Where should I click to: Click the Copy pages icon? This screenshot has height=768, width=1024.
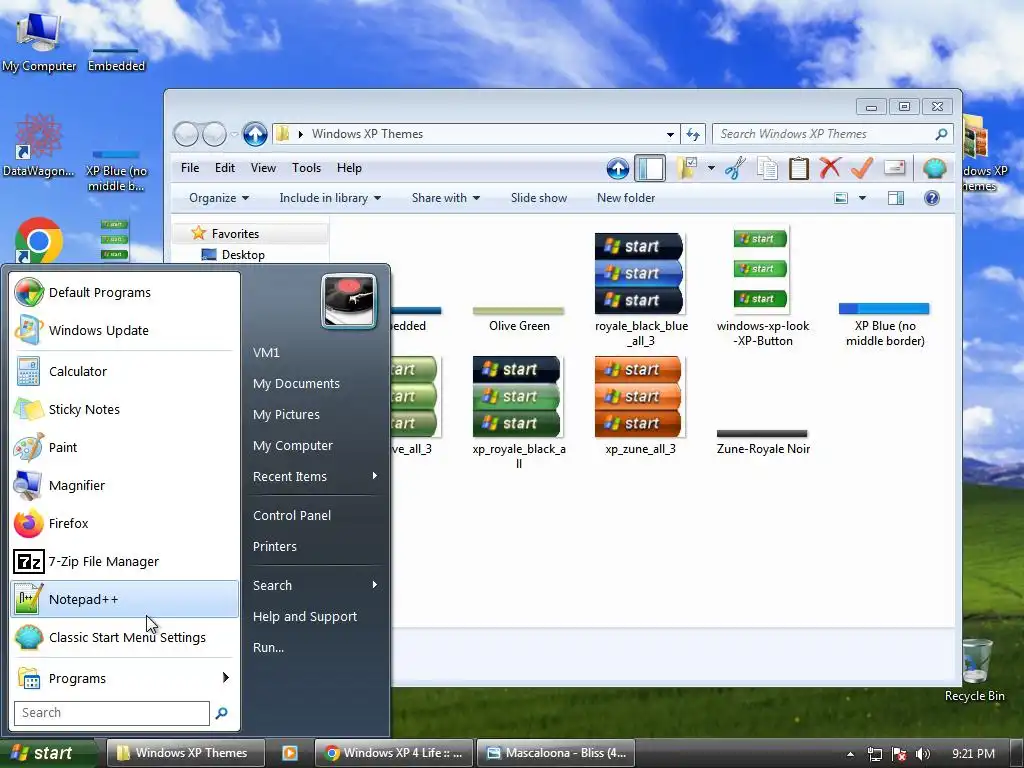pos(767,168)
